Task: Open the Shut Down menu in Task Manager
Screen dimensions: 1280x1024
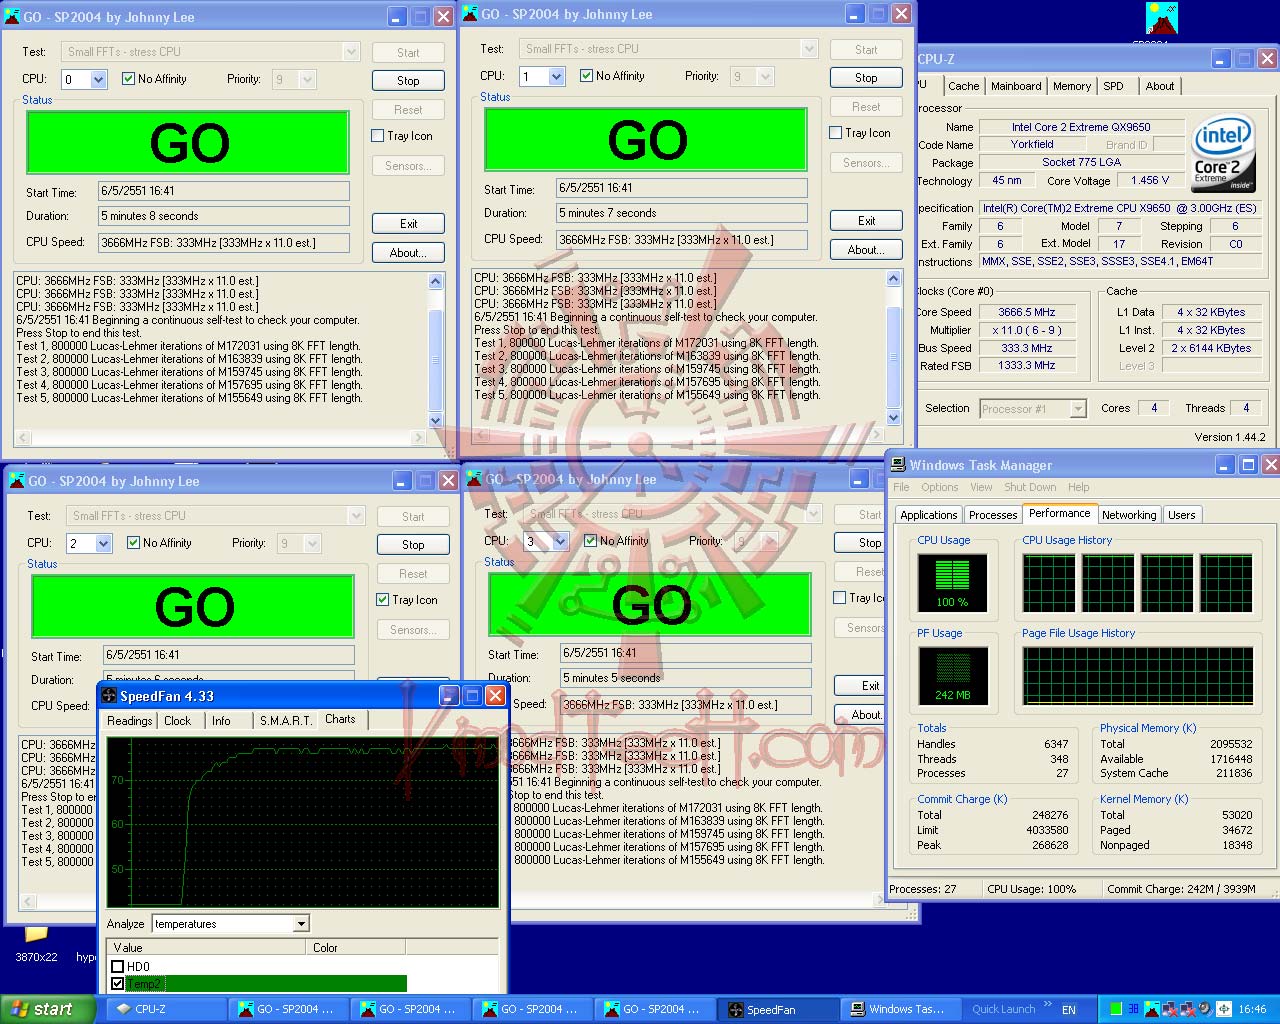Action: pyautogui.click(x=1030, y=488)
